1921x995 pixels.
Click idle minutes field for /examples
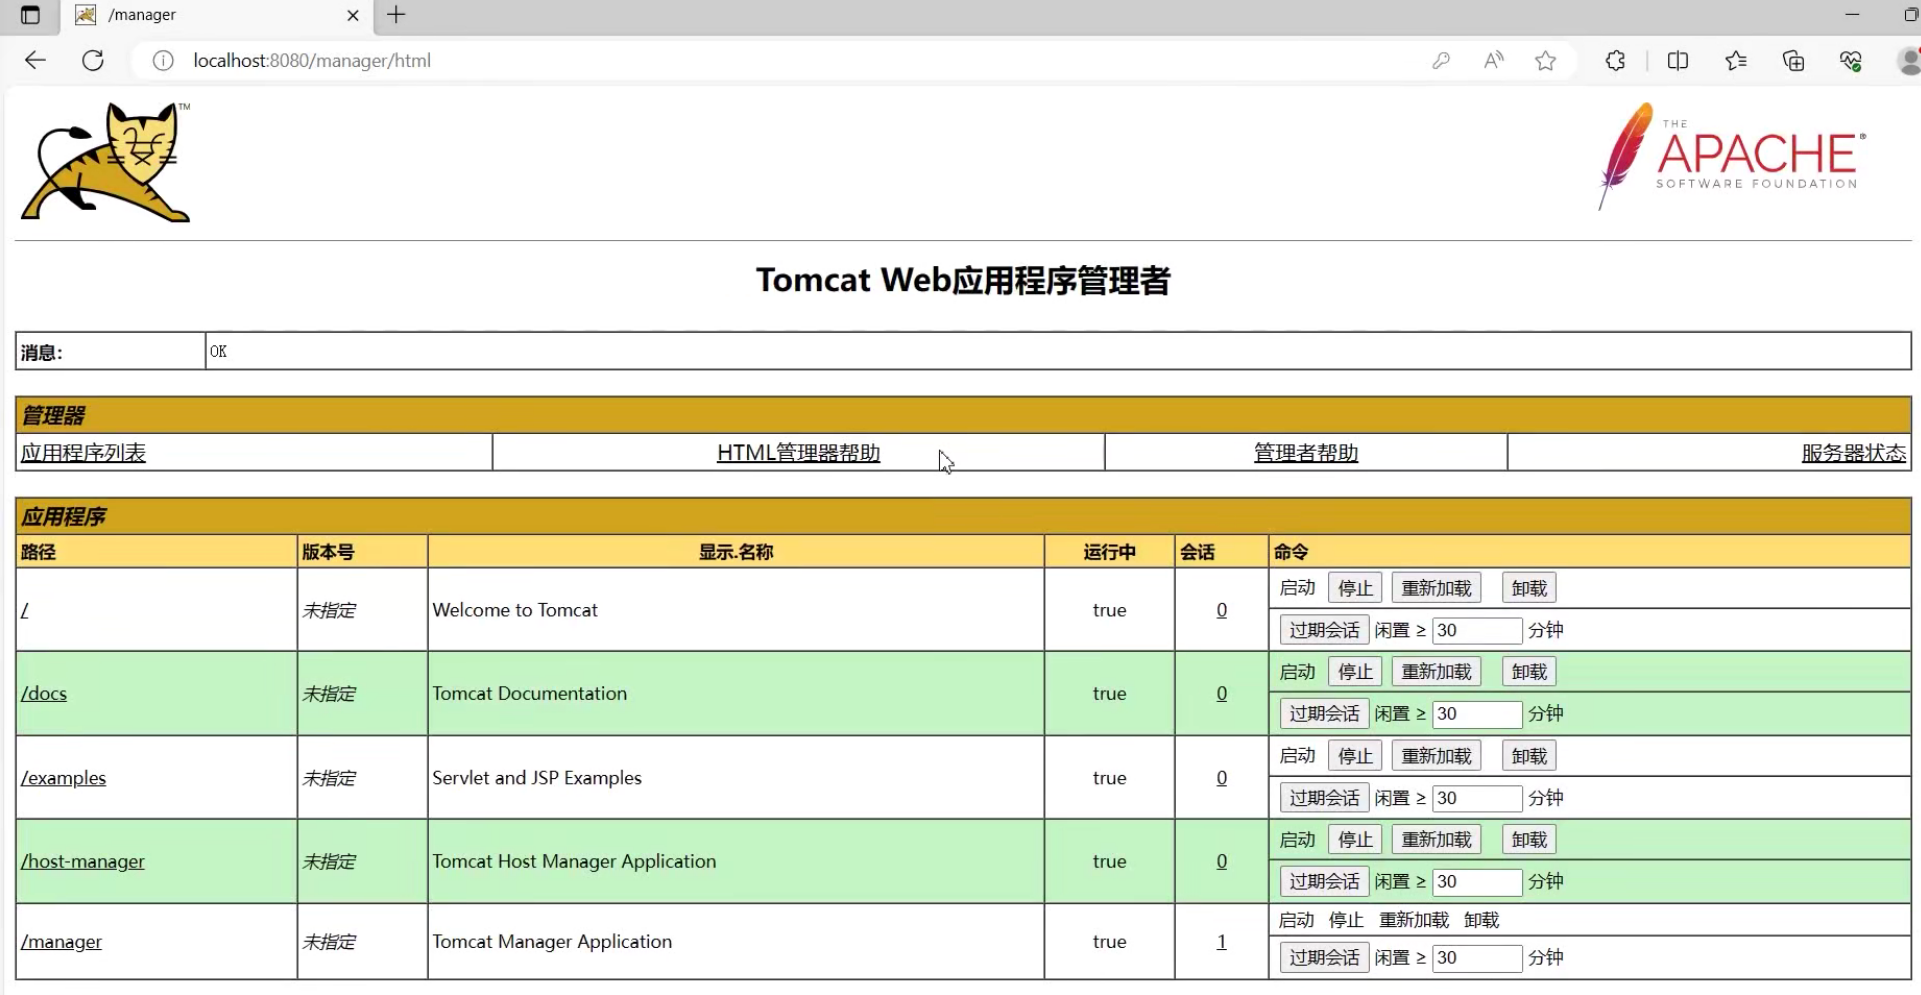click(x=1477, y=798)
